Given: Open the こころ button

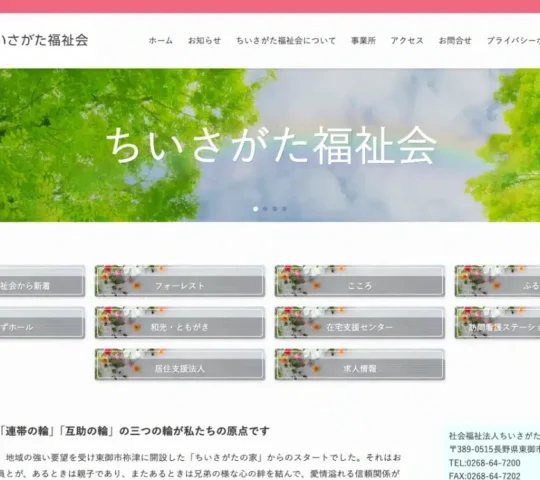Looking at the screenshot, I should 360,281.
